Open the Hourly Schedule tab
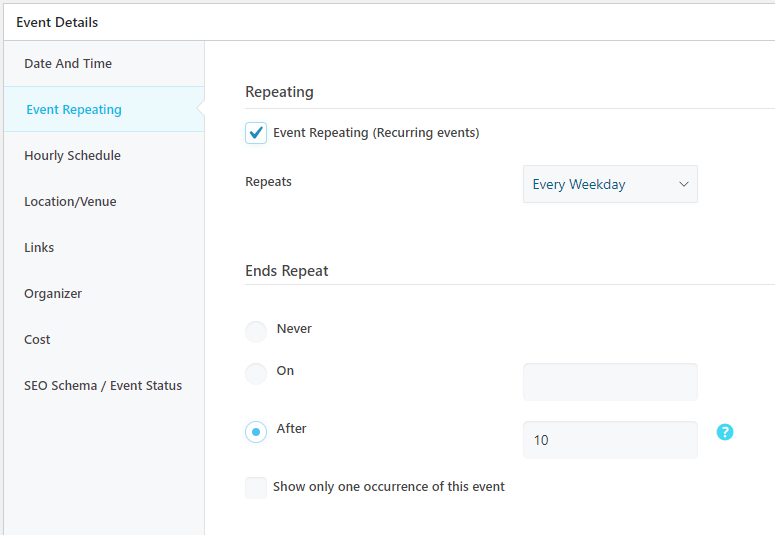 point(72,156)
